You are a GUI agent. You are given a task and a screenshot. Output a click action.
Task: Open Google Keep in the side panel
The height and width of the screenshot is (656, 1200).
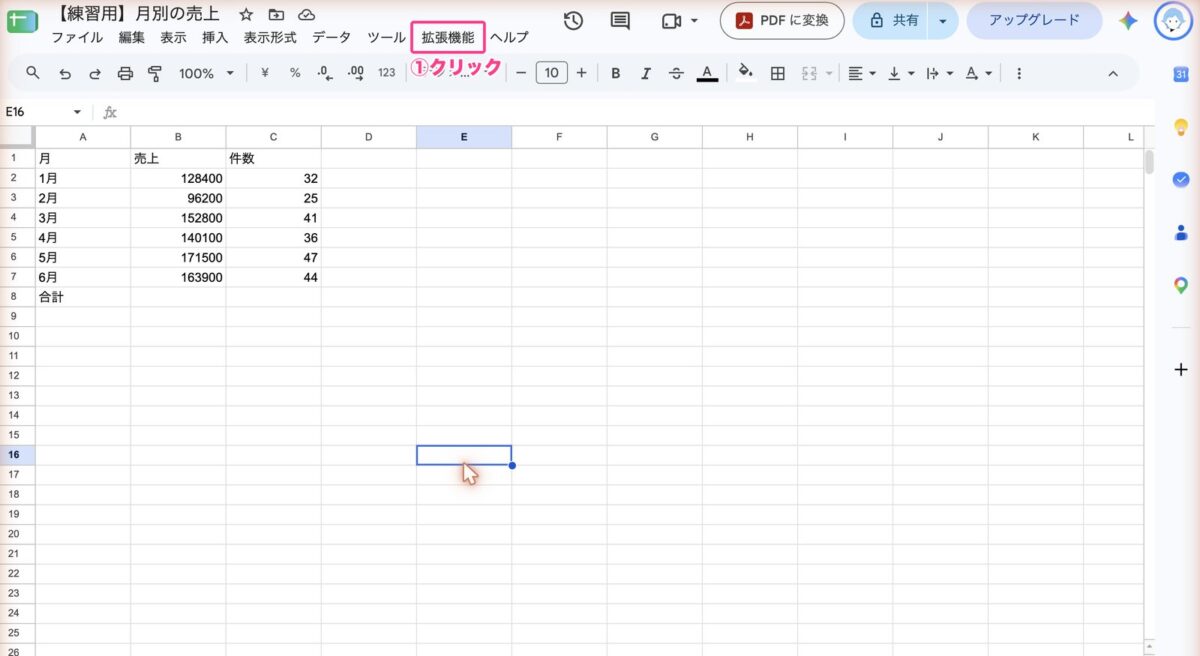point(1181,127)
